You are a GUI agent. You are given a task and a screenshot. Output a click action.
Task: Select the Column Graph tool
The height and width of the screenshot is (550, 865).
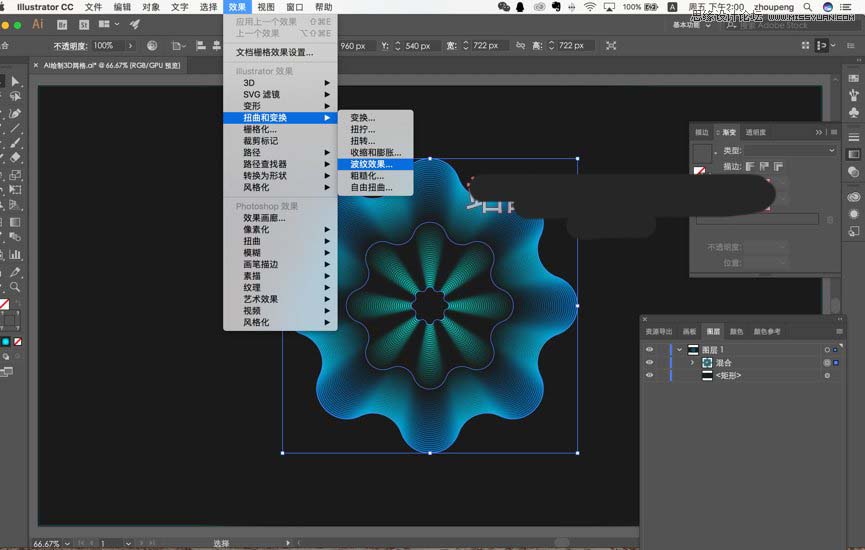(x=15, y=254)
